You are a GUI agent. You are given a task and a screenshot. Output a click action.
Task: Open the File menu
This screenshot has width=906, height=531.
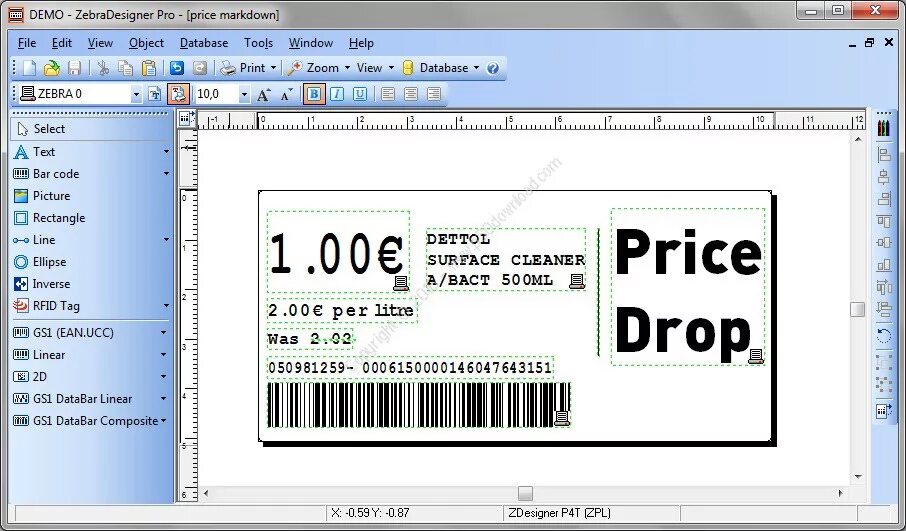[x=27, y=43]
